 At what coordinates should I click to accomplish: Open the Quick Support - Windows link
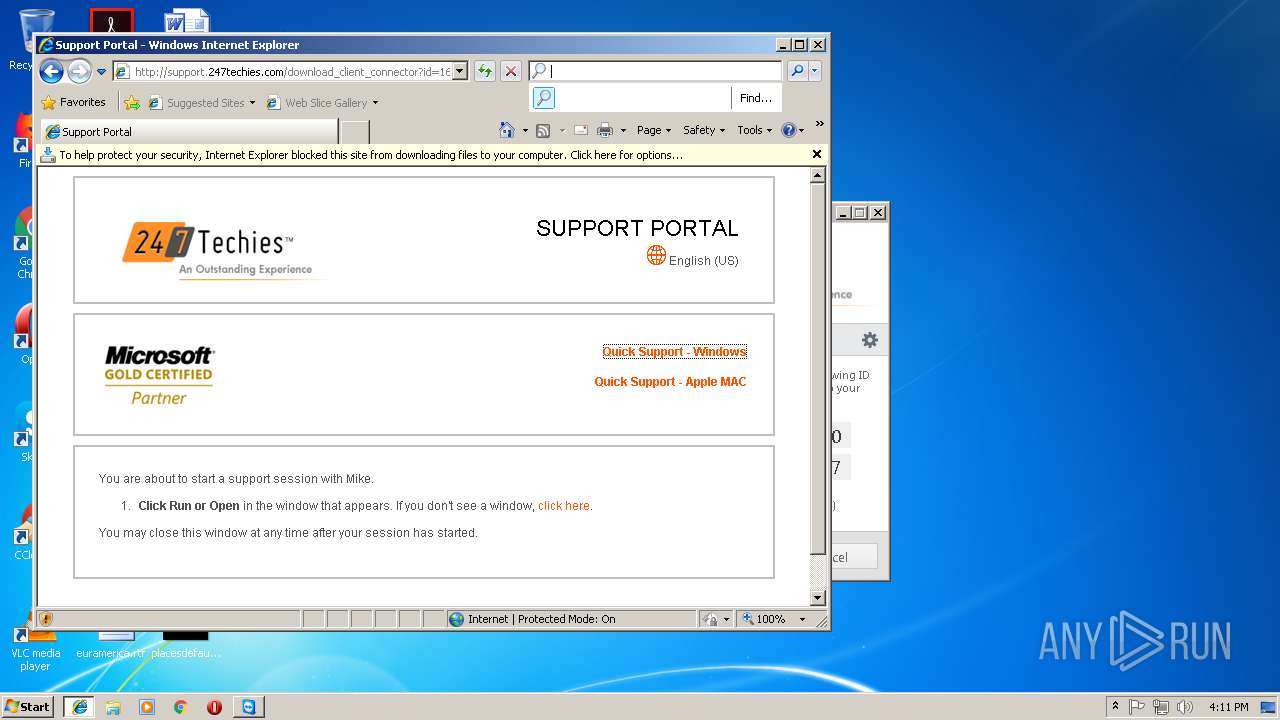coord(675,351)
